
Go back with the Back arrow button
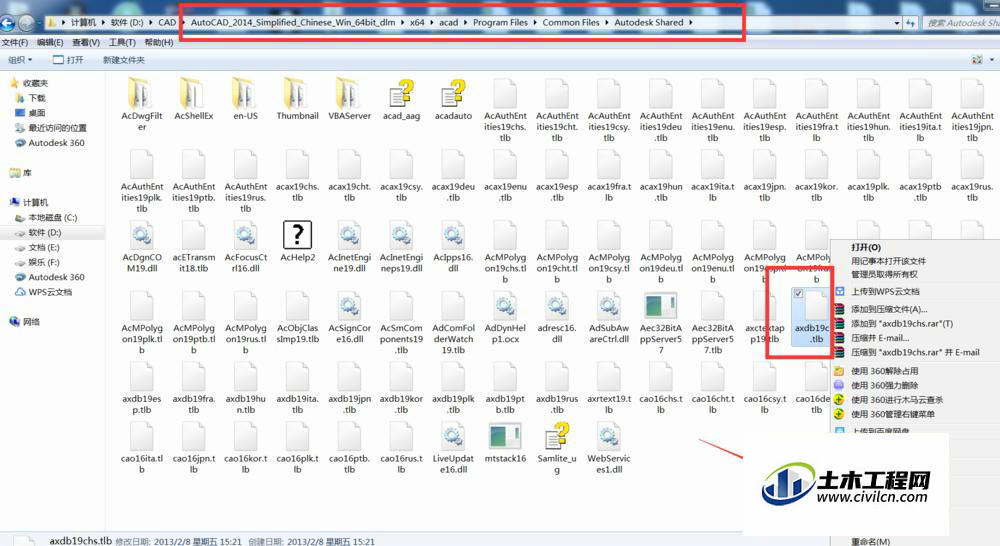pos(7,24)
